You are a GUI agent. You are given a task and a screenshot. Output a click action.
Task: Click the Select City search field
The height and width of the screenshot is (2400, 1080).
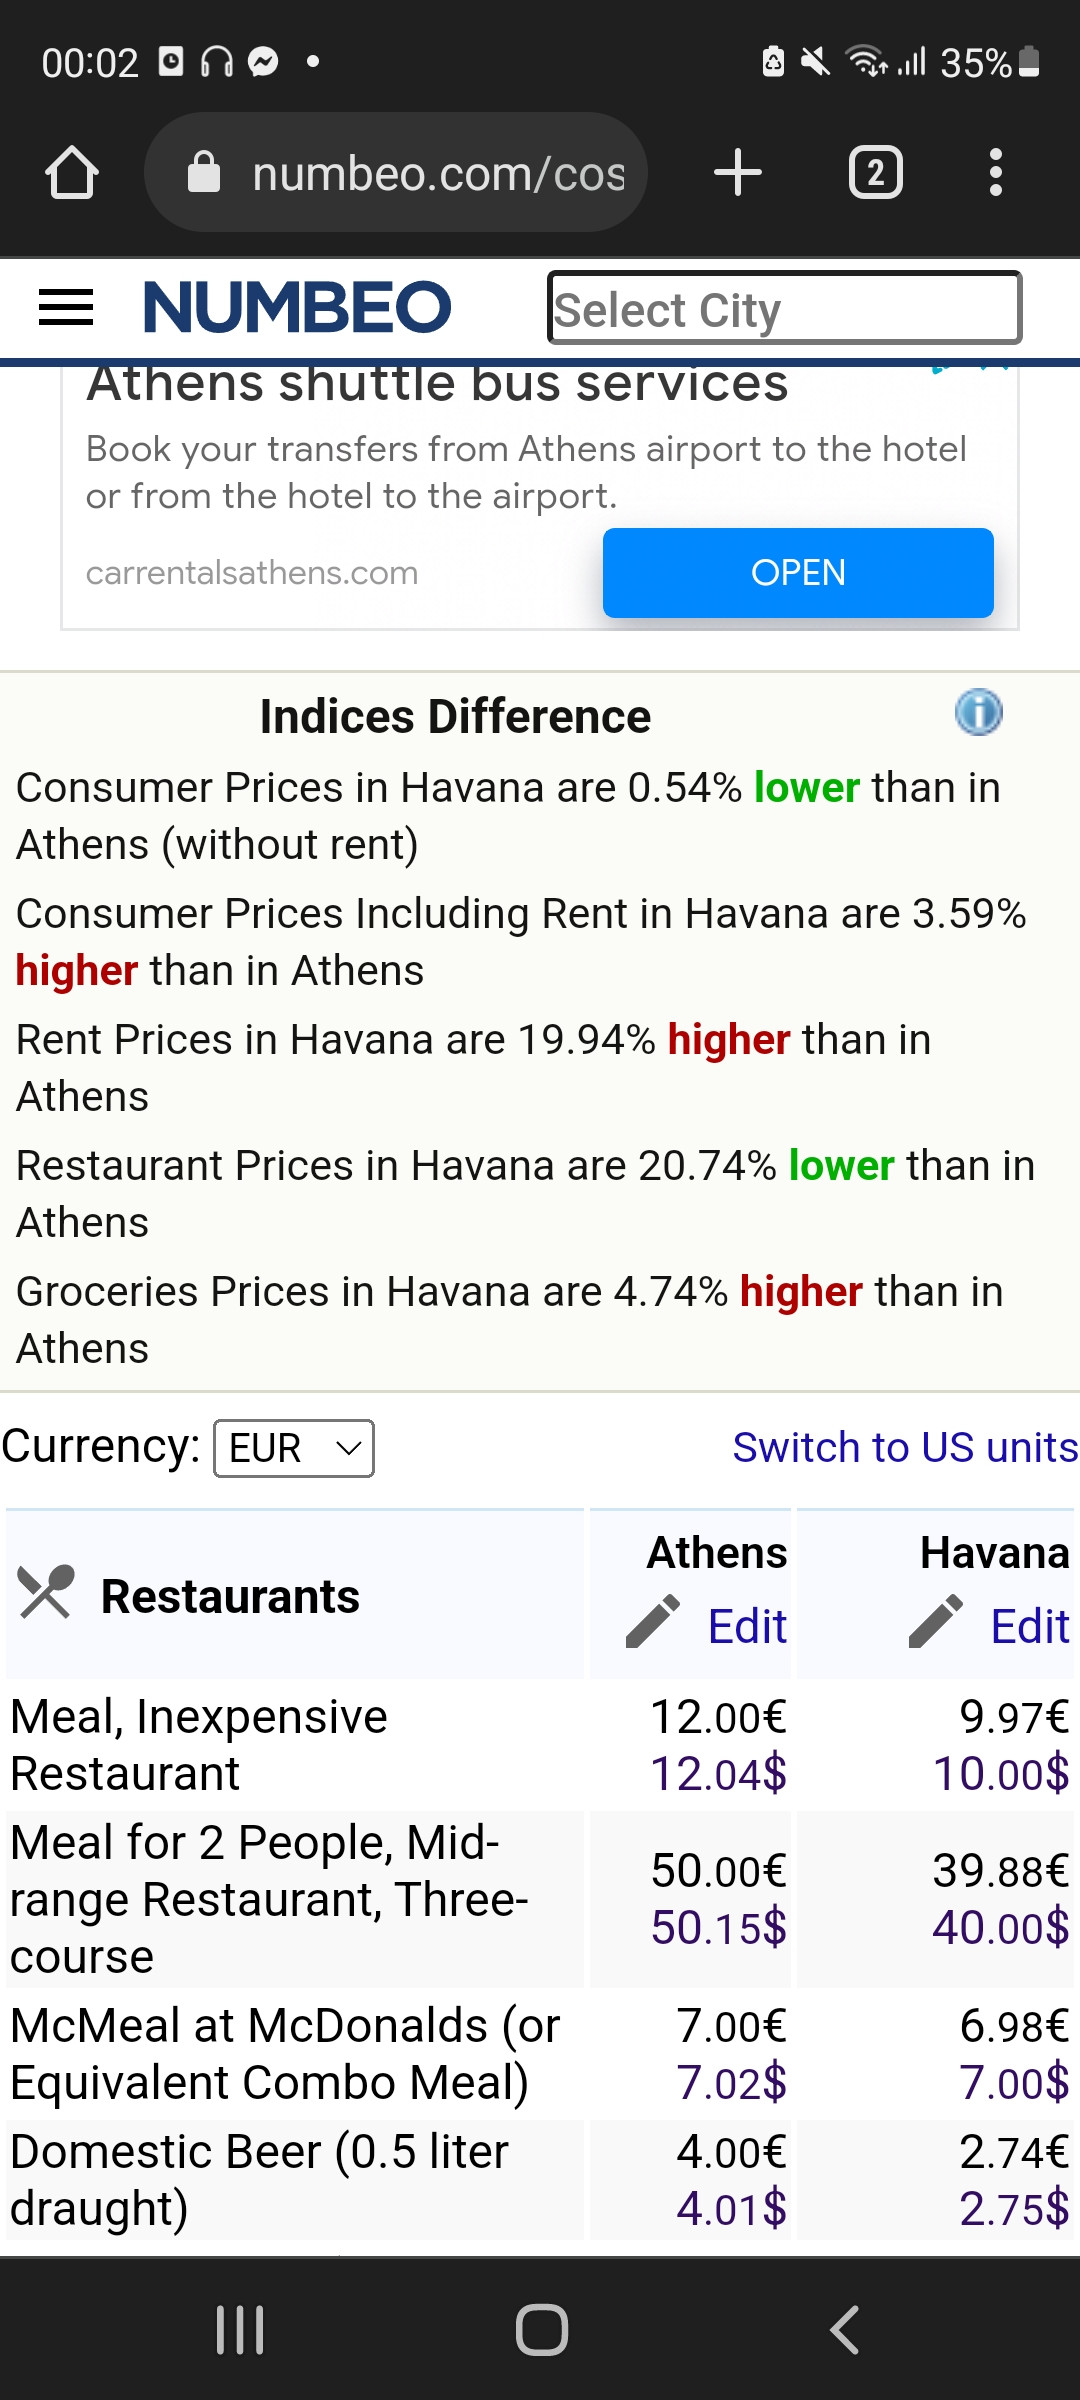[784, 308]
